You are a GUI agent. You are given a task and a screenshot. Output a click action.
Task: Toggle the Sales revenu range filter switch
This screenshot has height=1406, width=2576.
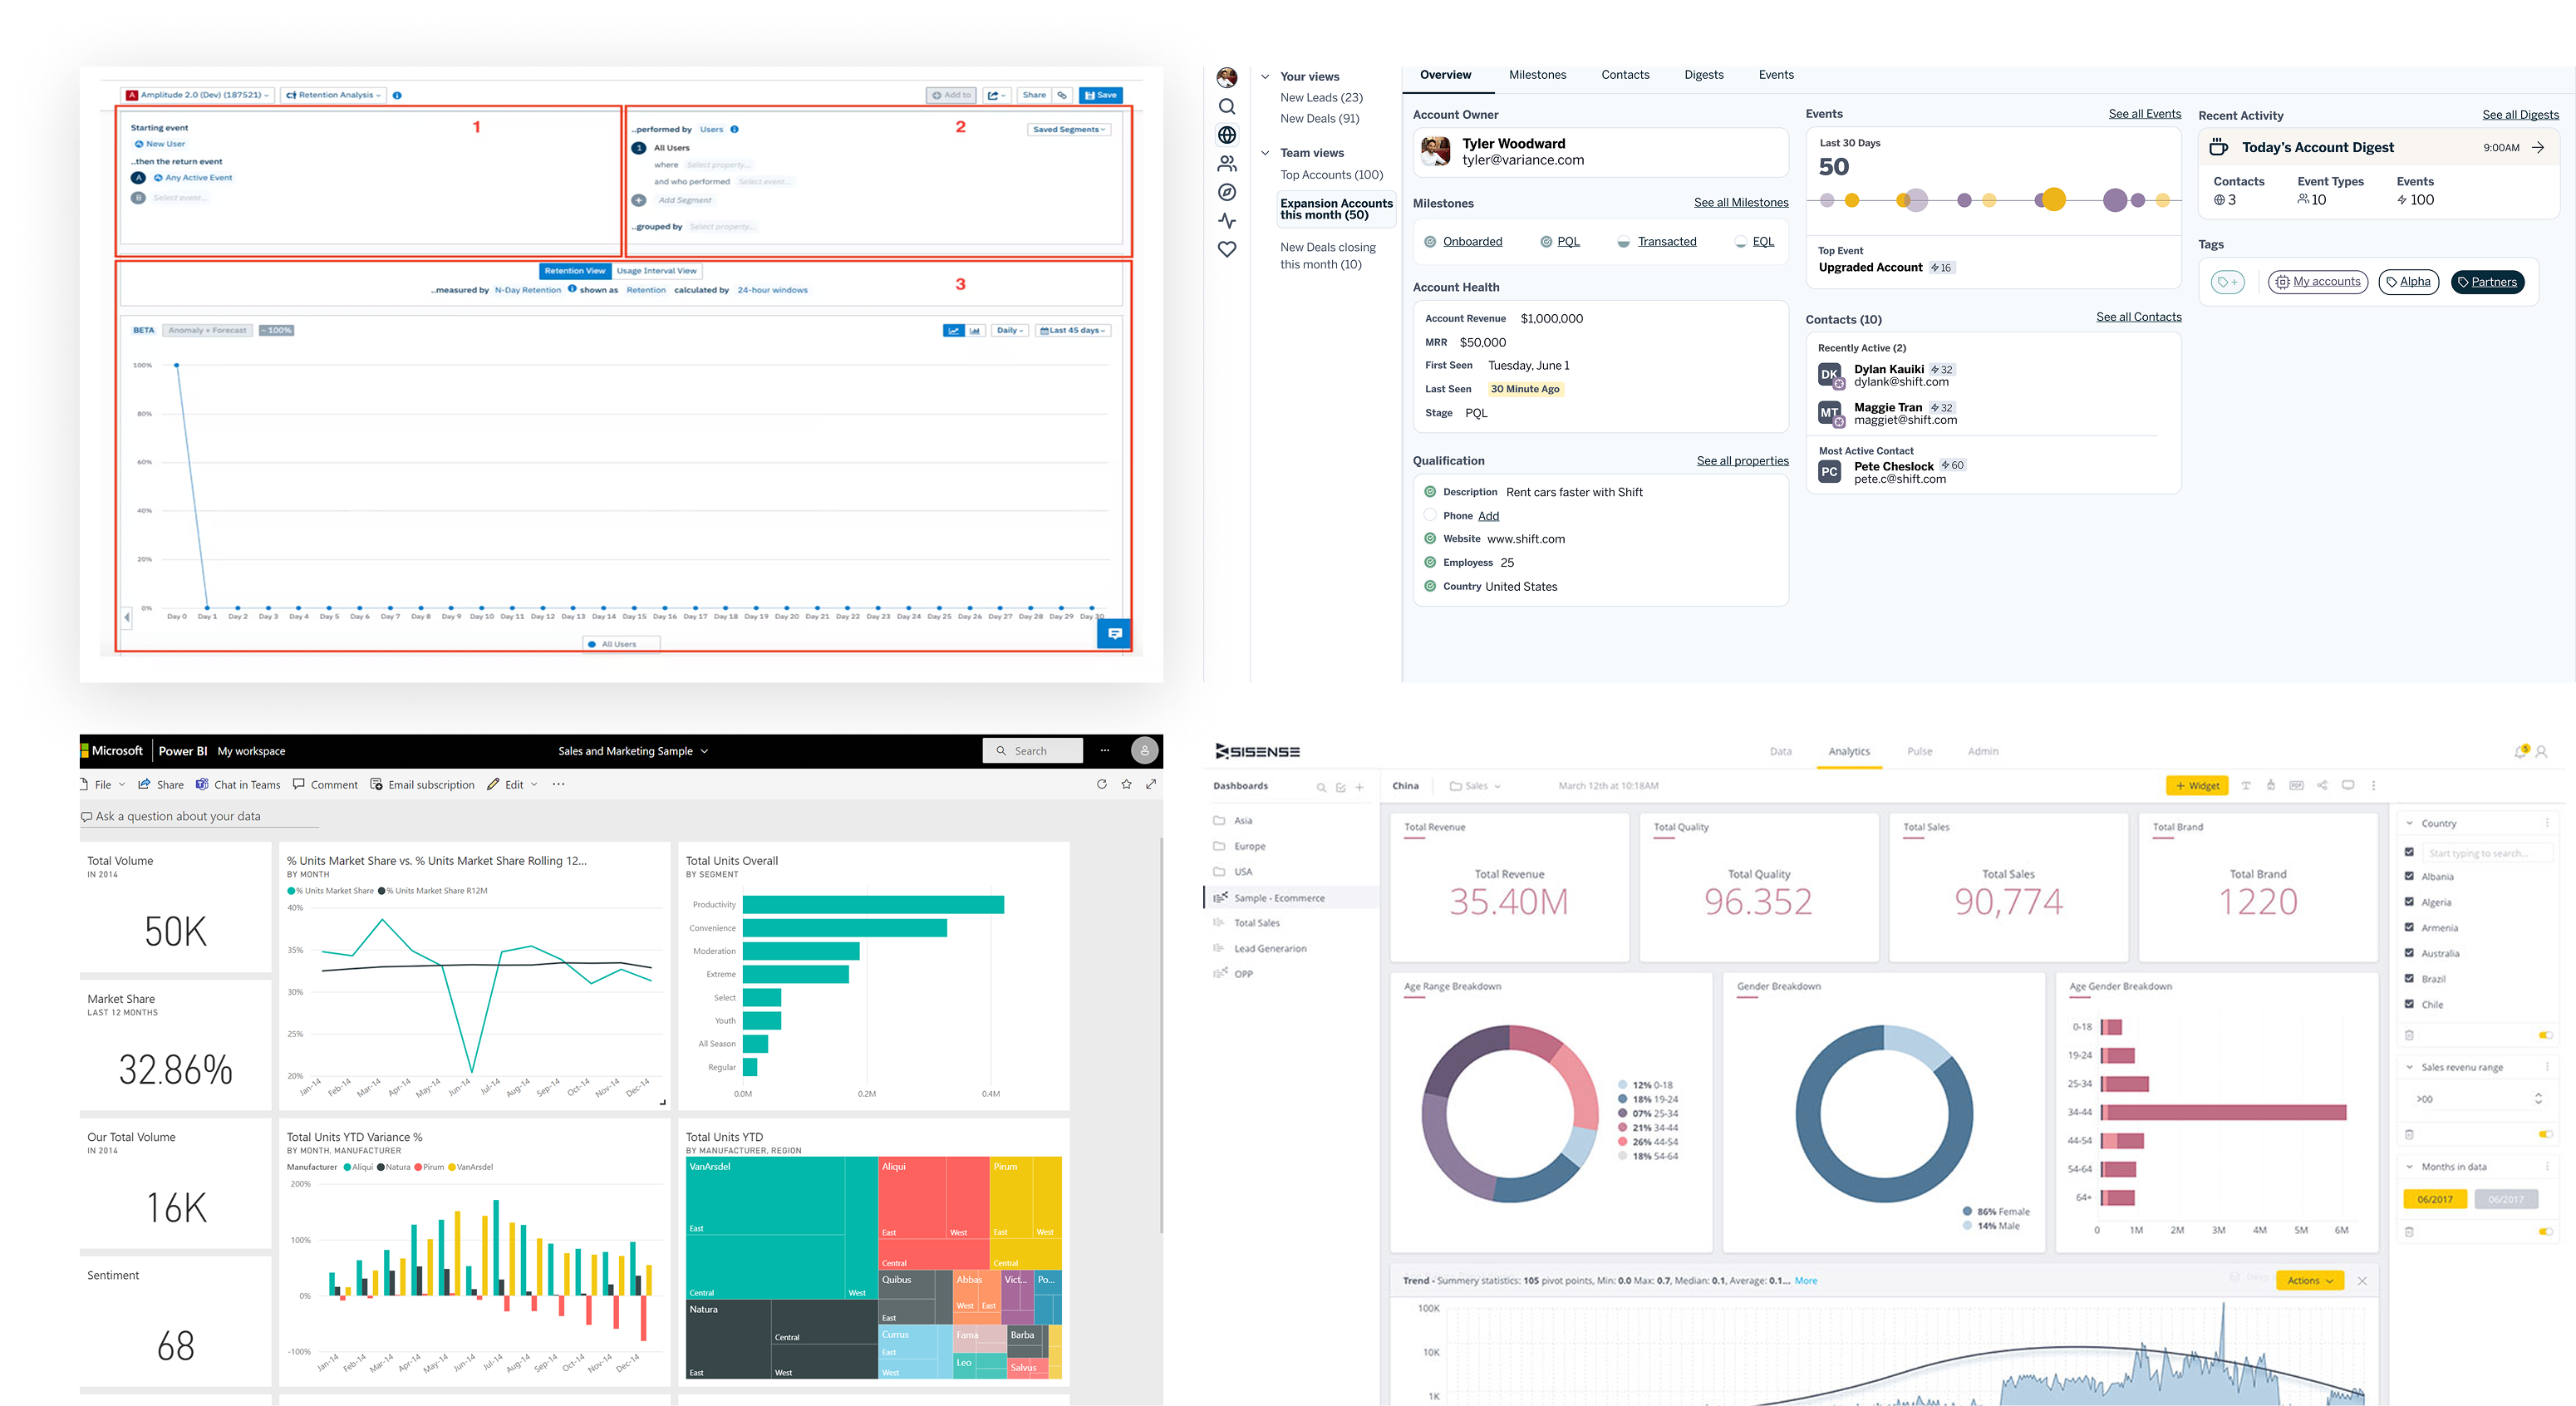tap(2545, 1134)
